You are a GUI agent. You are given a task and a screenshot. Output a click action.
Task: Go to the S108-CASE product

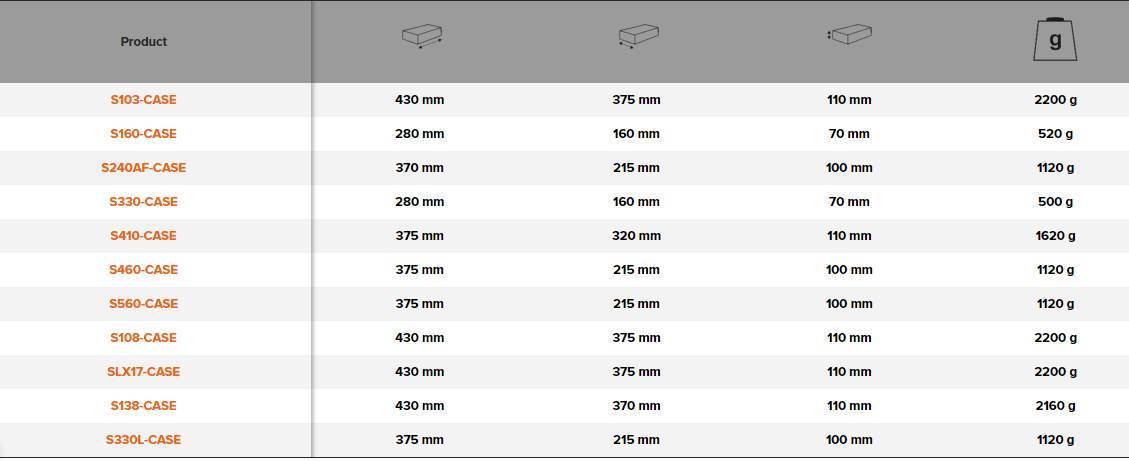coord(144,338)
